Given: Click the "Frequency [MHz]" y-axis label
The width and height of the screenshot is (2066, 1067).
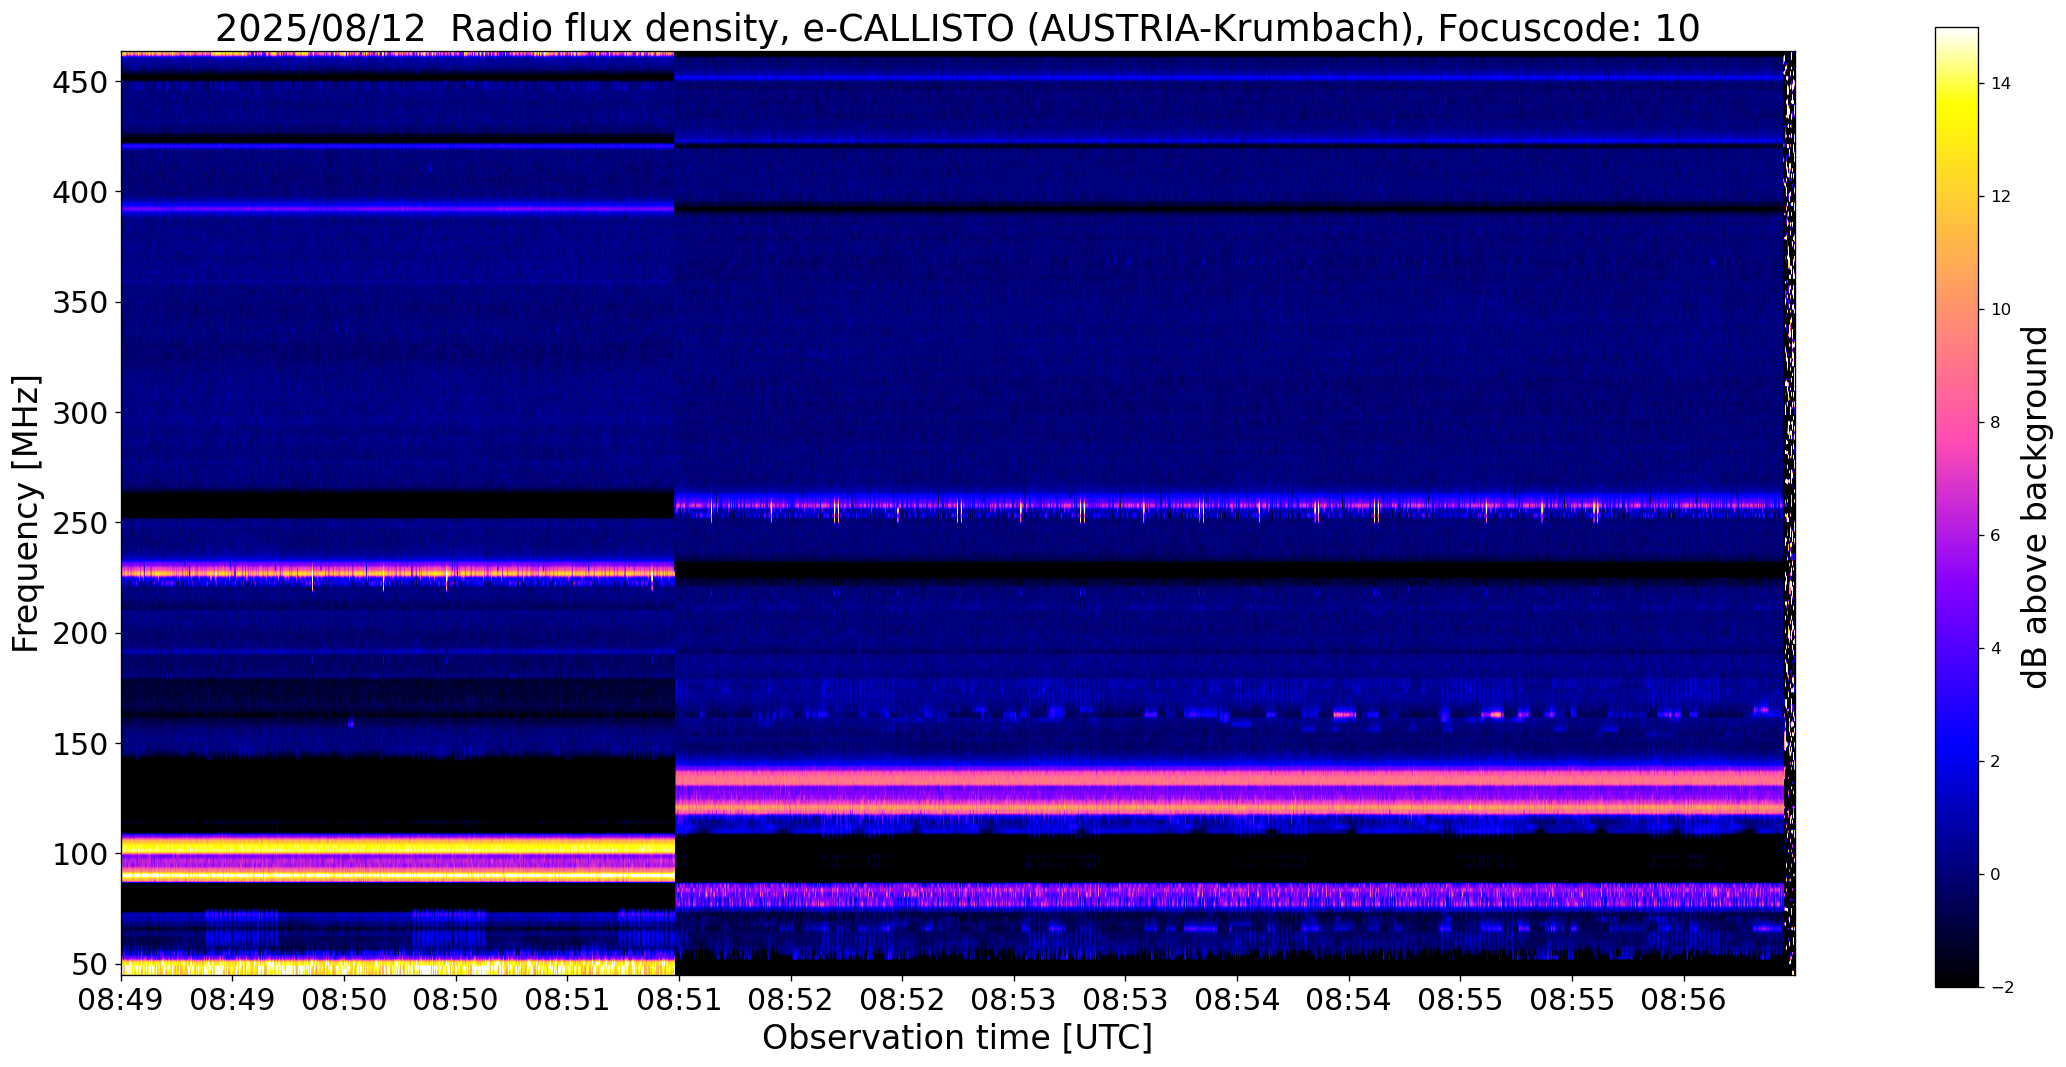Looking at the screenshot, I should tap(27, 514).
